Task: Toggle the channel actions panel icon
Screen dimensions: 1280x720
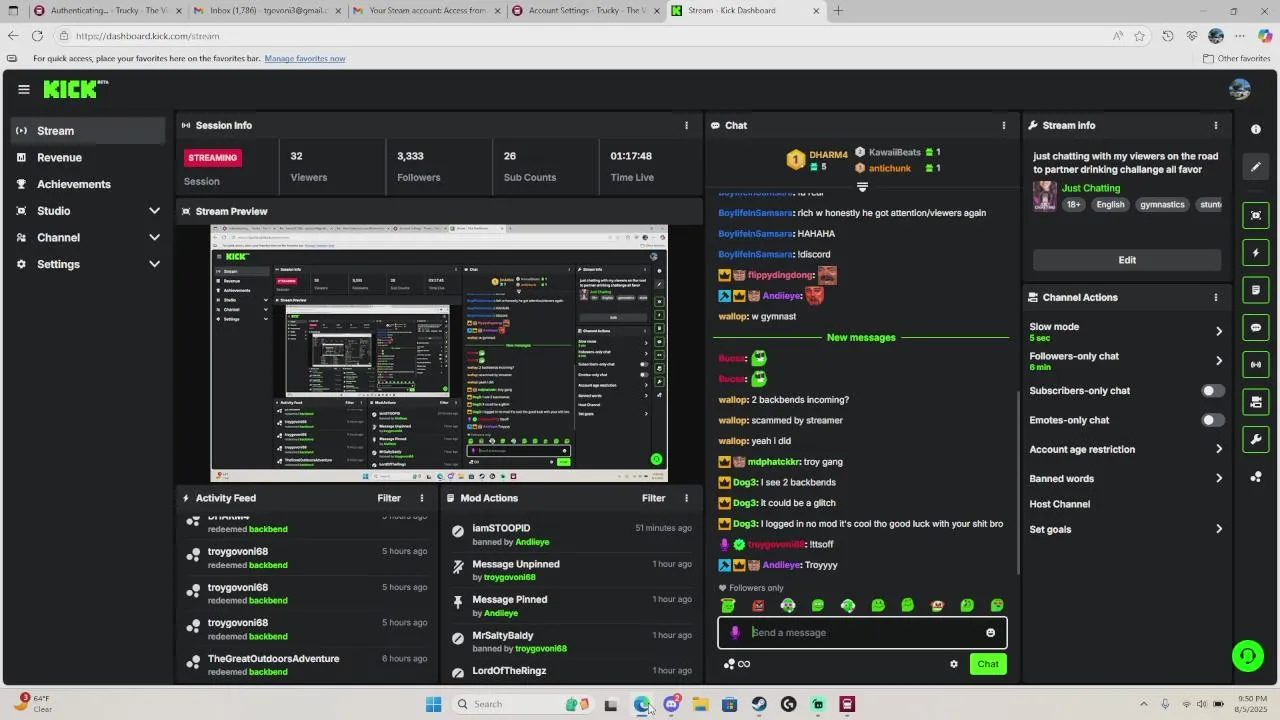Action: [1256, 402]
